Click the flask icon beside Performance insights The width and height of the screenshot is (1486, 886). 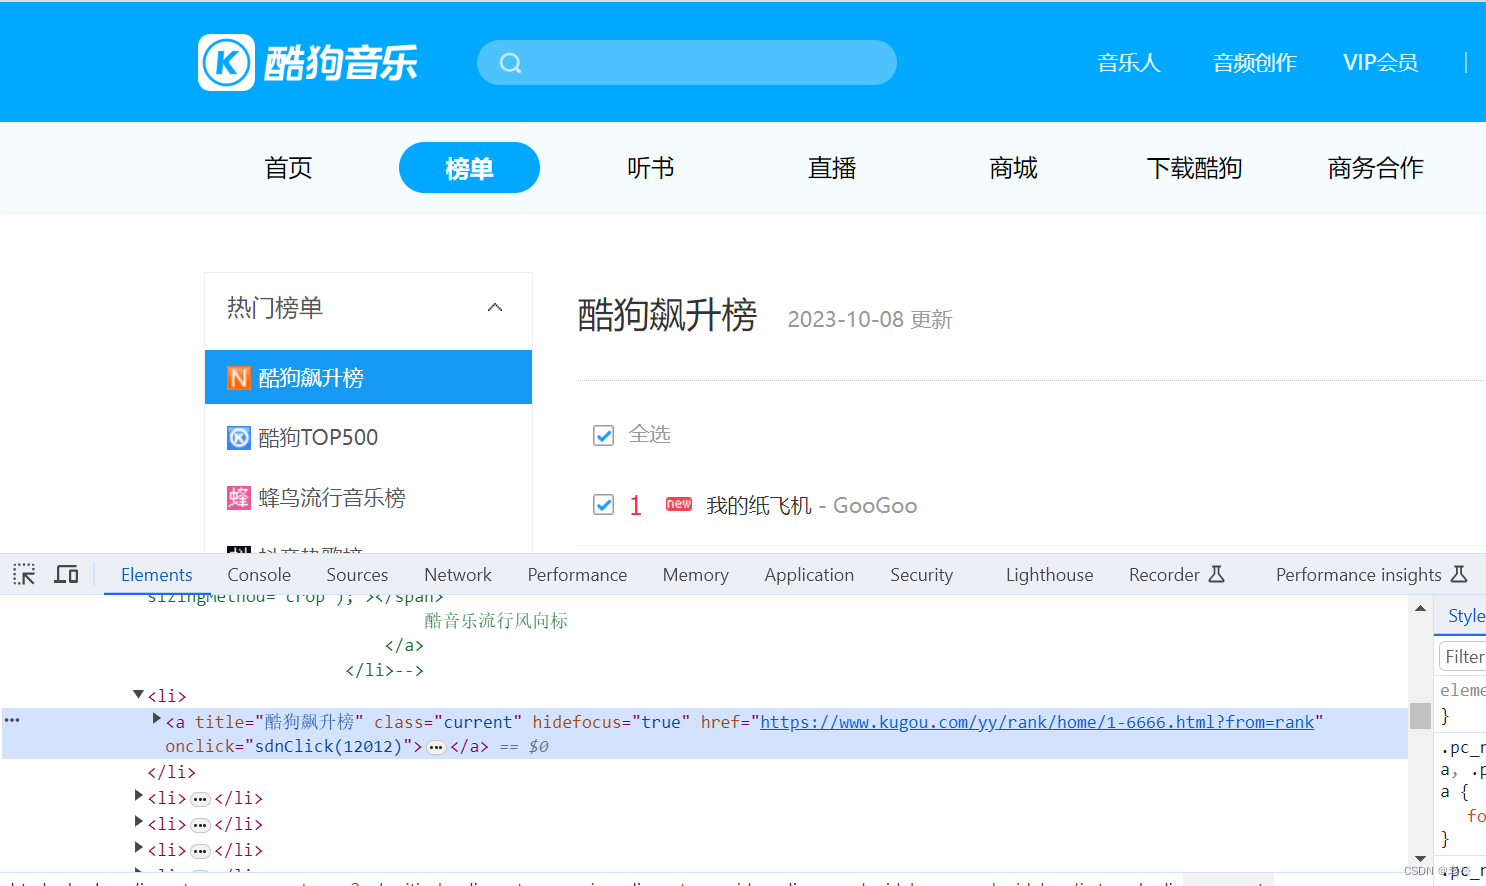tap(1459, 575)
